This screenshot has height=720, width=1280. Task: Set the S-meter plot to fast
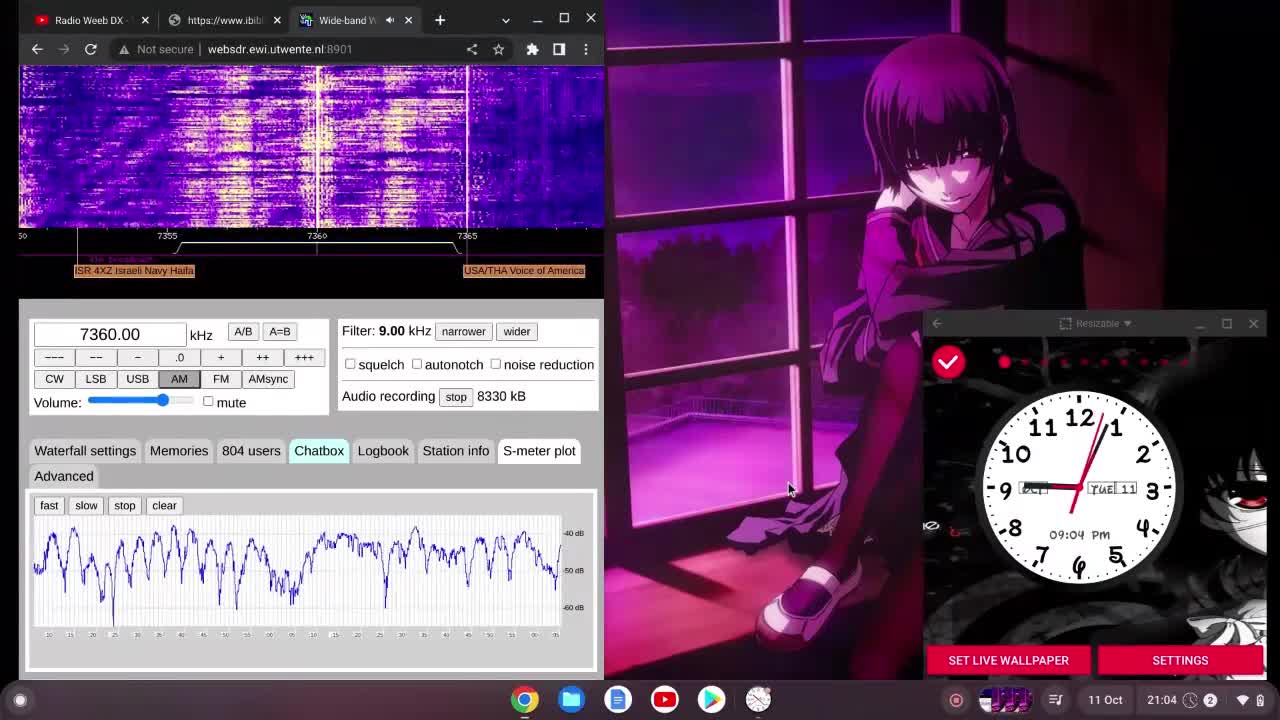(x=49, y=505)
